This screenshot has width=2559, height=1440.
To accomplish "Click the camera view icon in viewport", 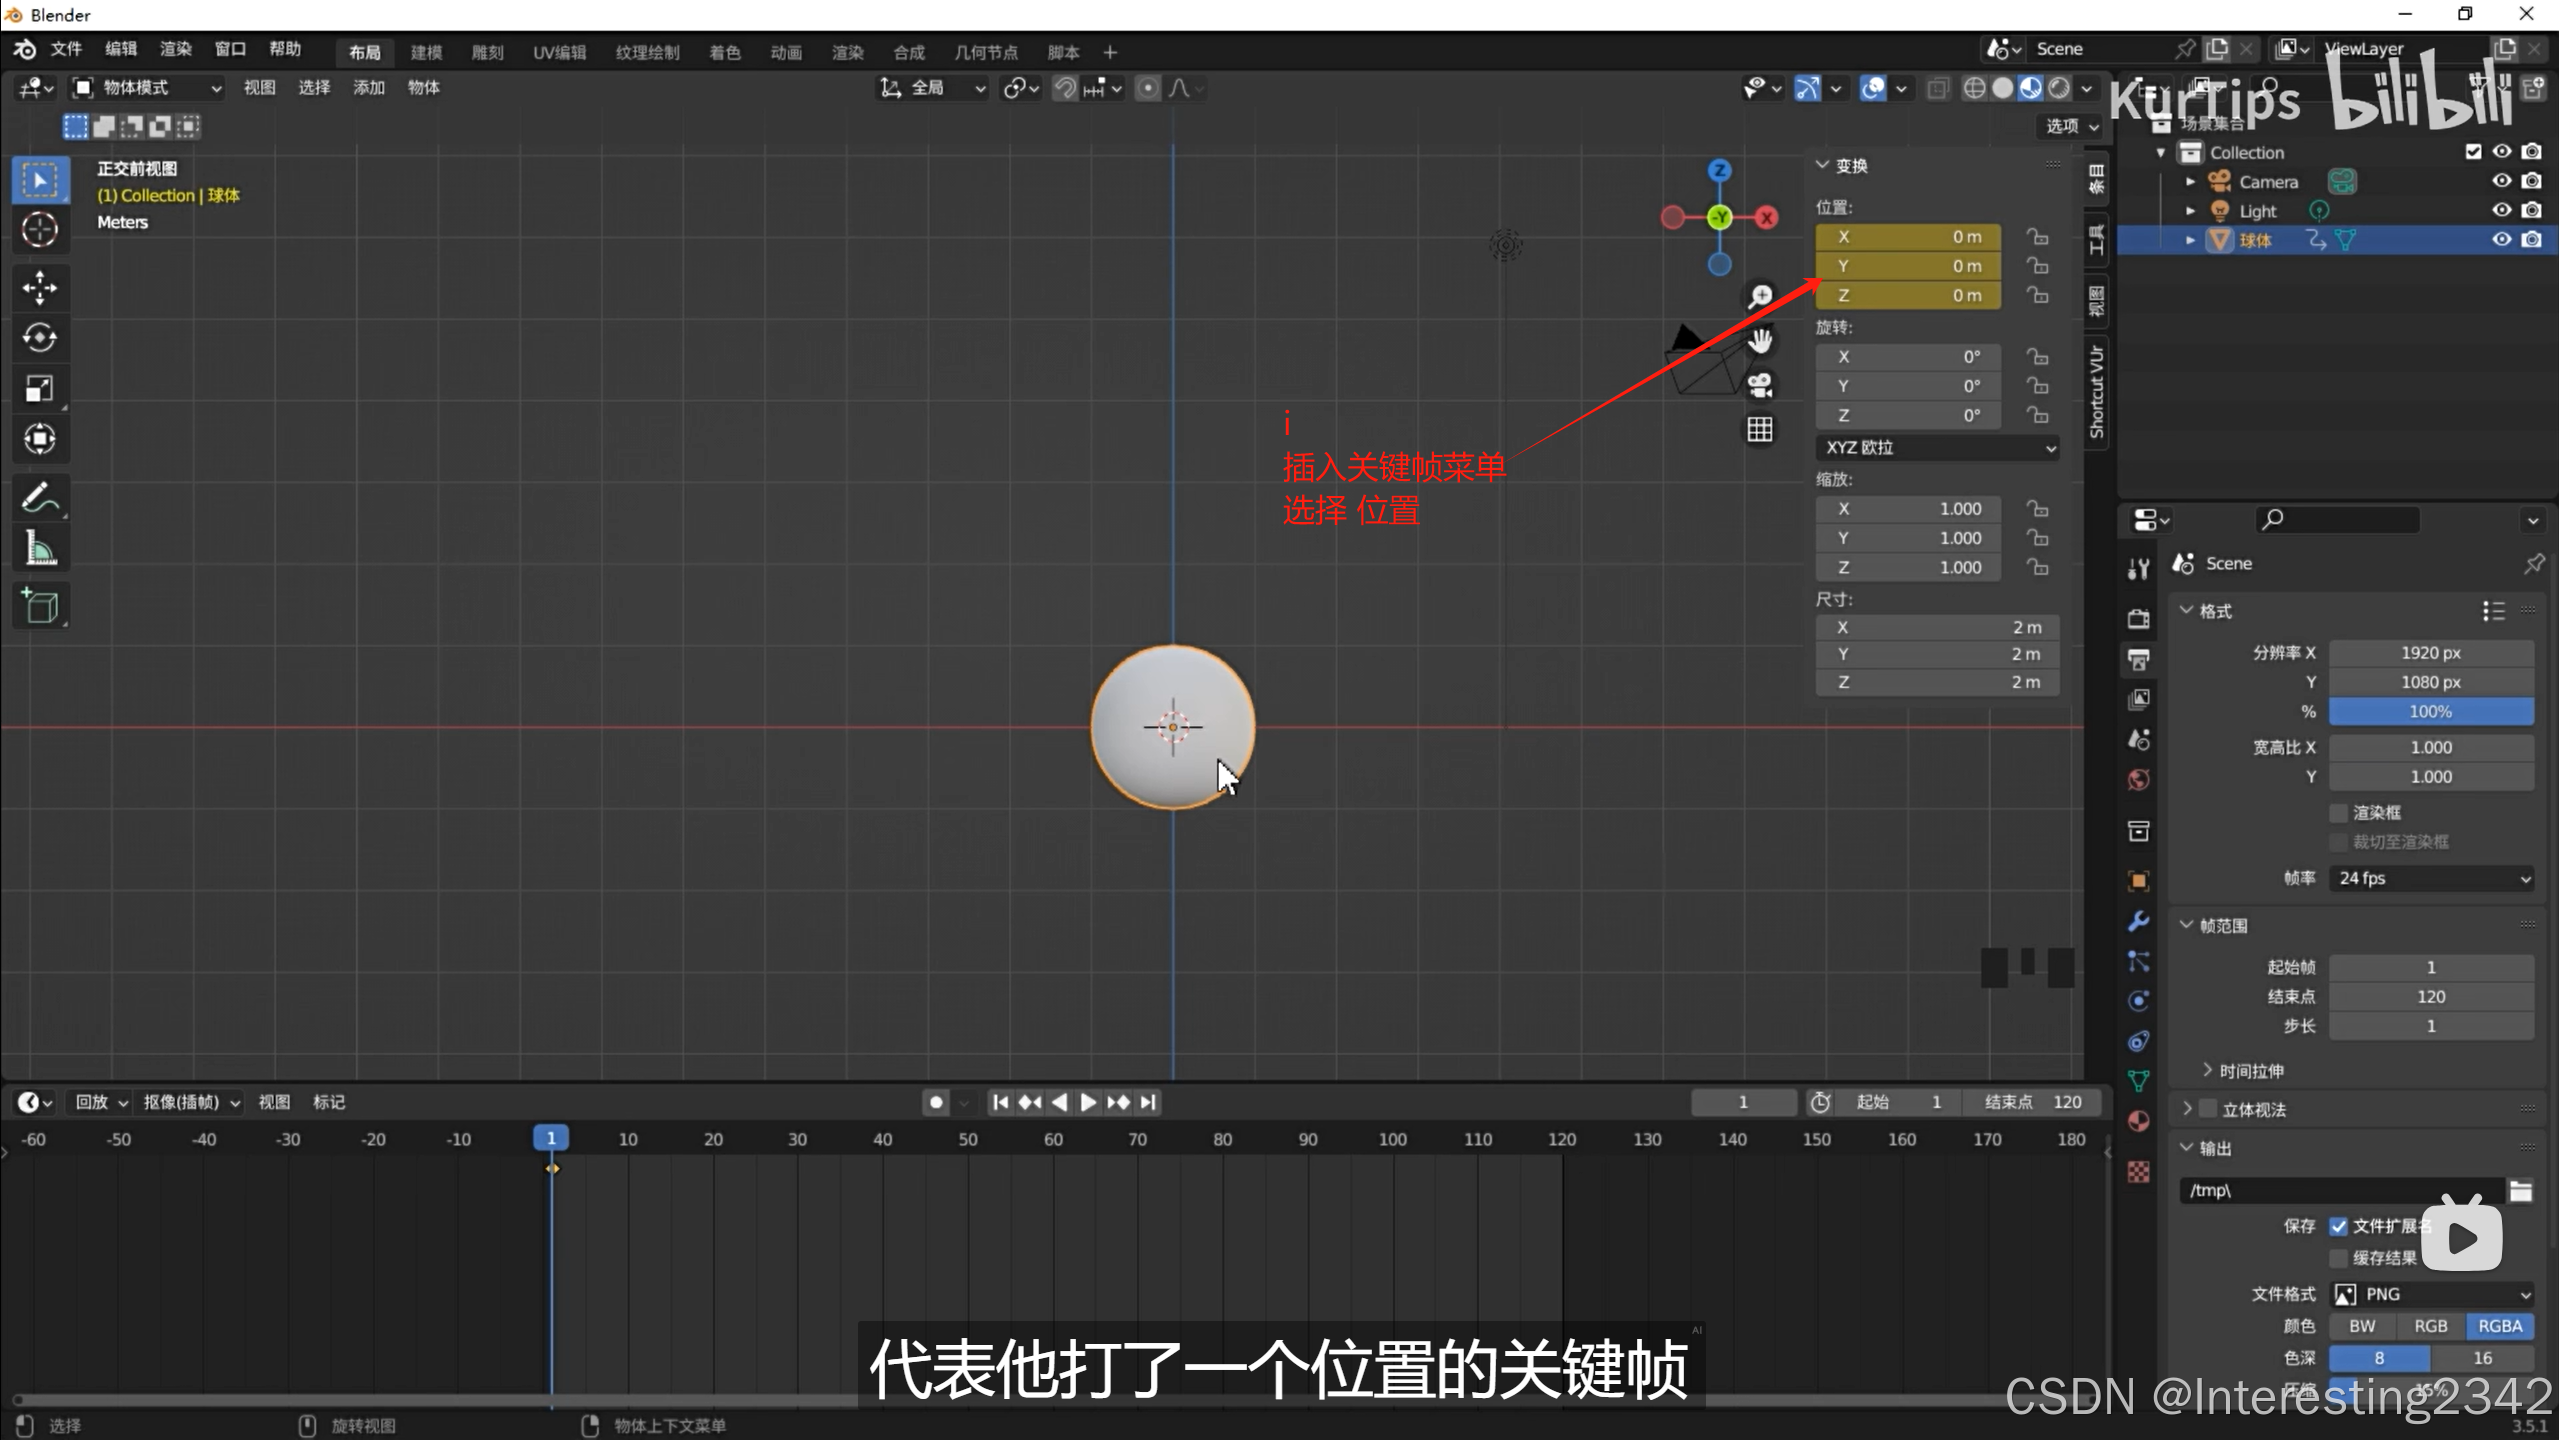I will point(1760,385).
